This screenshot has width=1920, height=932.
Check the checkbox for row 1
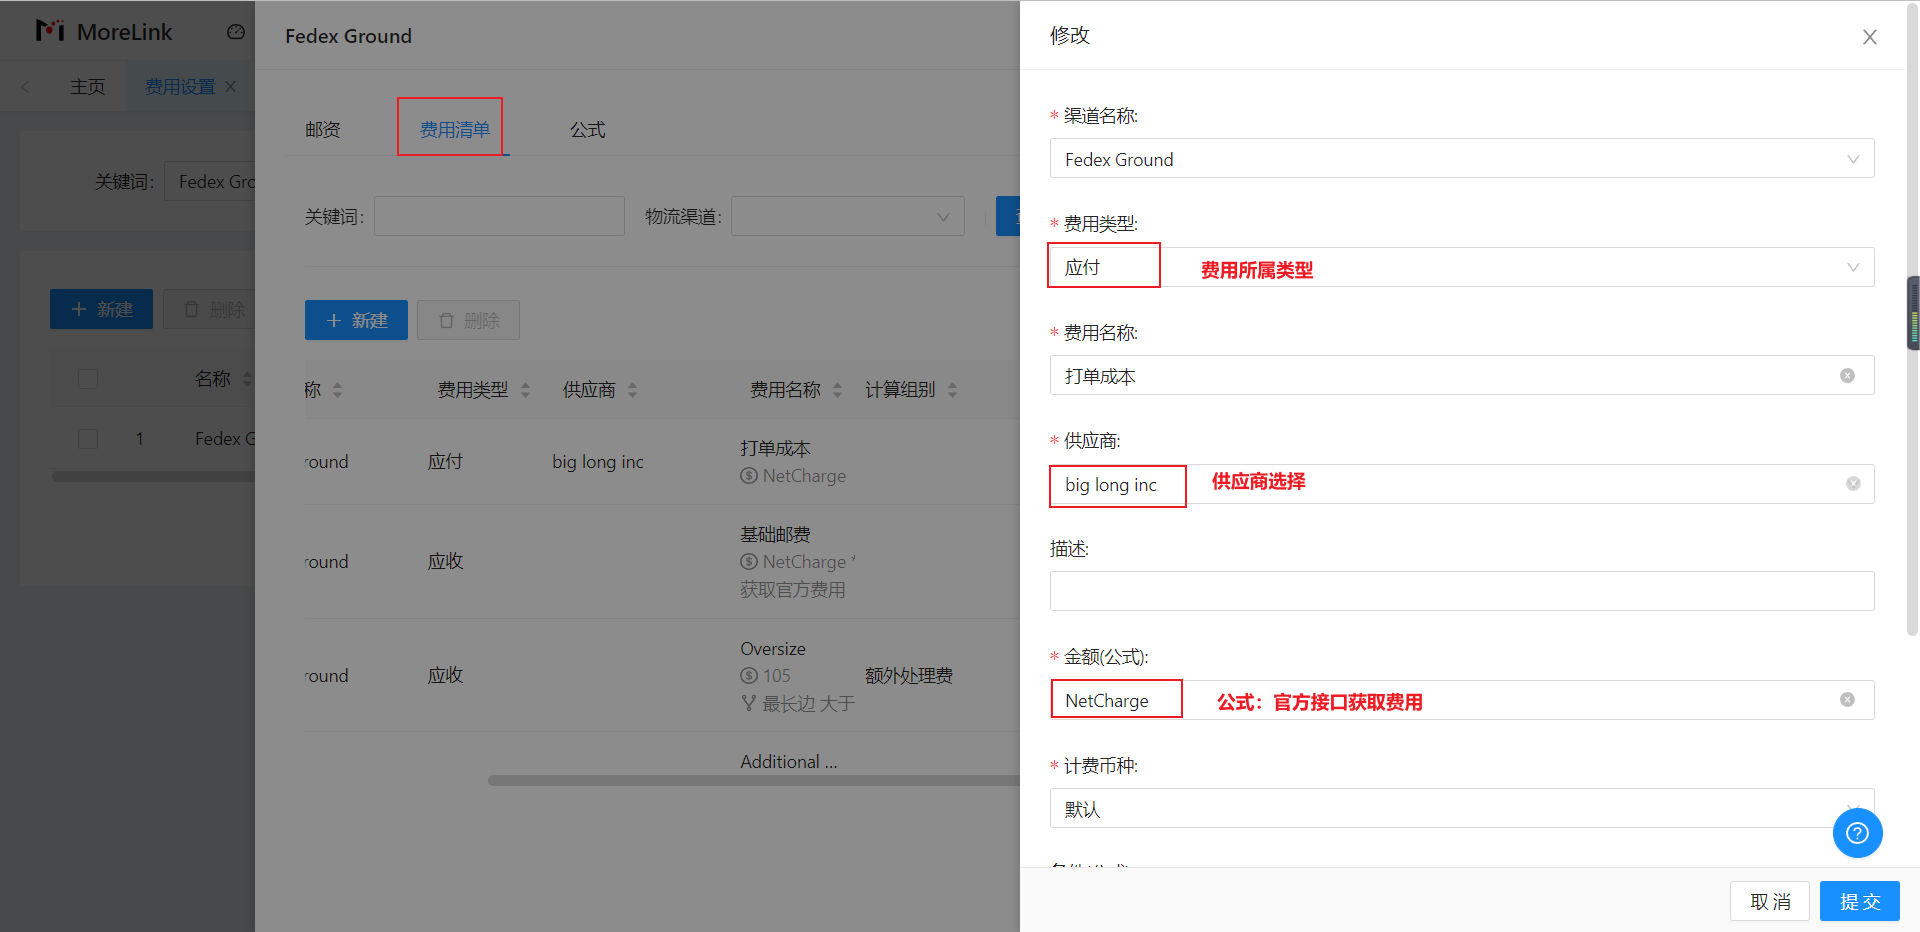(x=88, y=439)
